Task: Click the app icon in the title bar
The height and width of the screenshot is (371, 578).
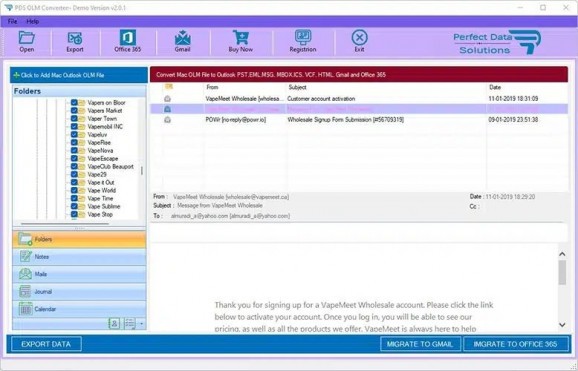Action: pyautogui.click(x=8, y=7)
